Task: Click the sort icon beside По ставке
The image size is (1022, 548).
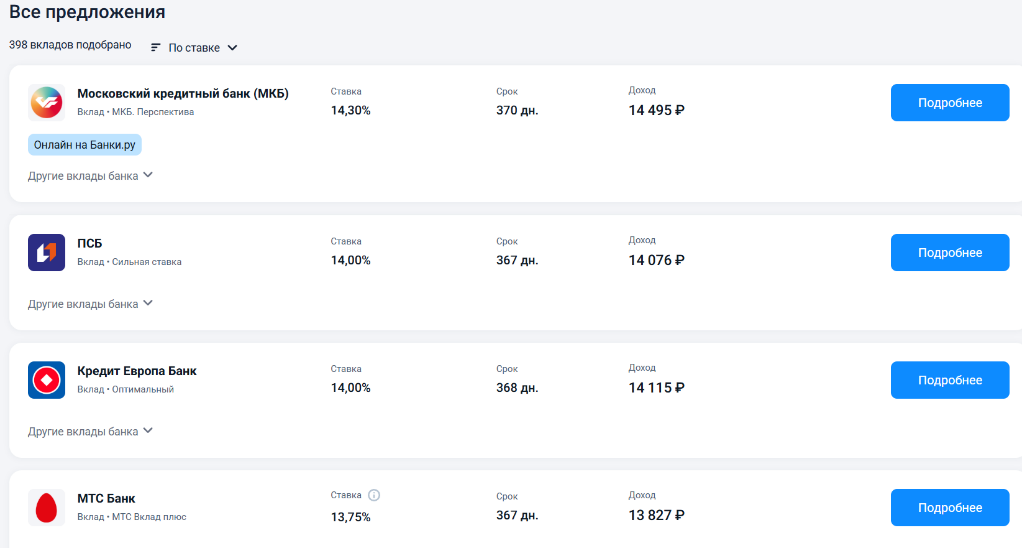Action: [156, 47]
